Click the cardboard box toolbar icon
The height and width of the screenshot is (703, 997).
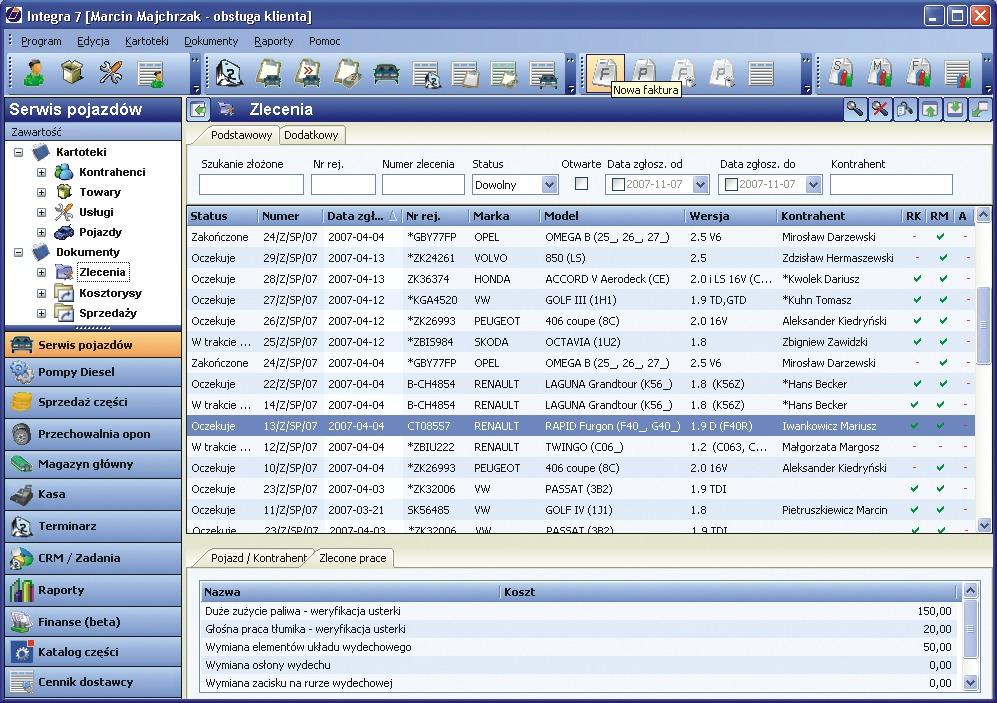pos(72,73)
